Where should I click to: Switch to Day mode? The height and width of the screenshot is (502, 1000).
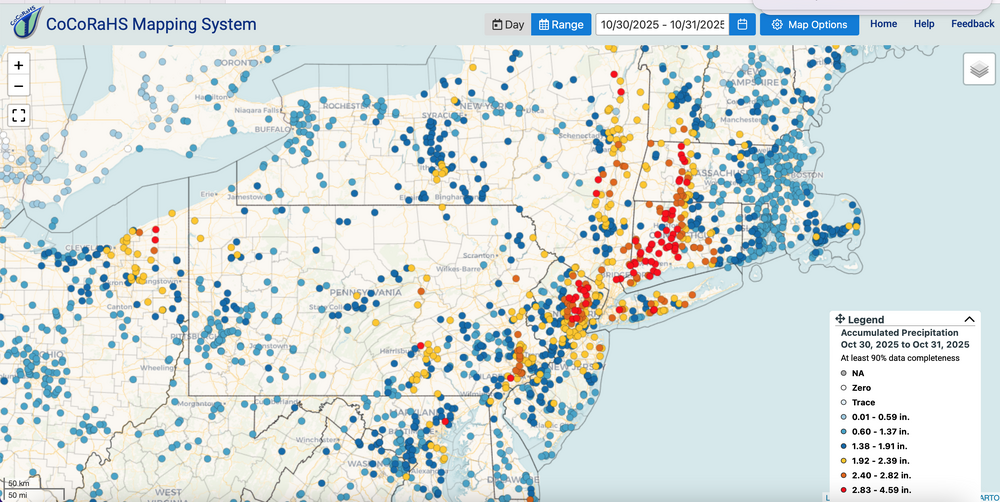pos(508,24)
